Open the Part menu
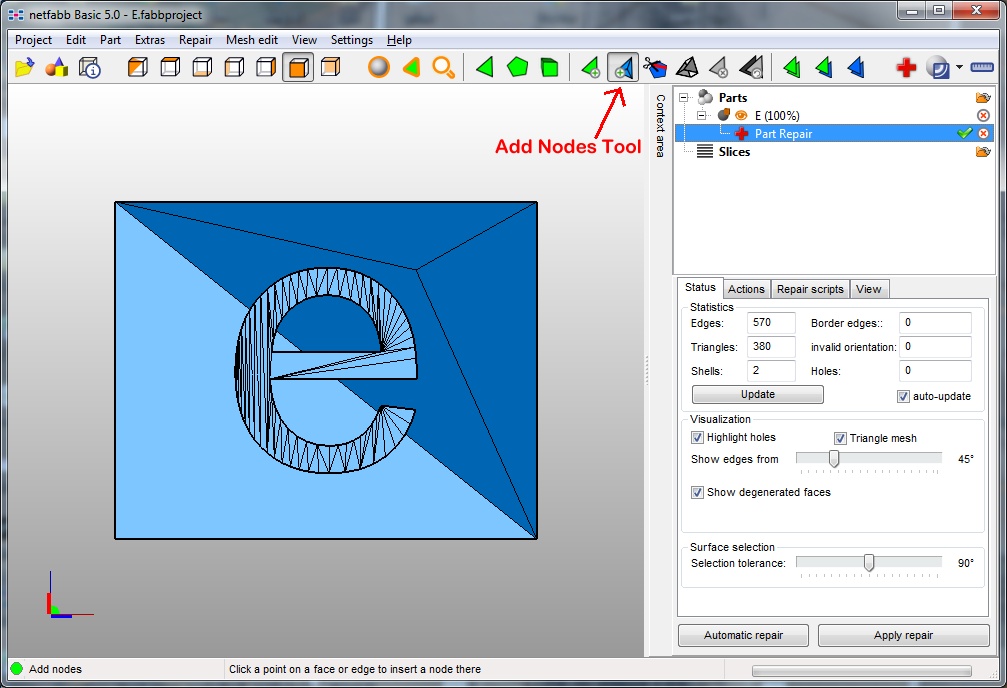Screen dimensions: 1007x688 coord(110,40)
